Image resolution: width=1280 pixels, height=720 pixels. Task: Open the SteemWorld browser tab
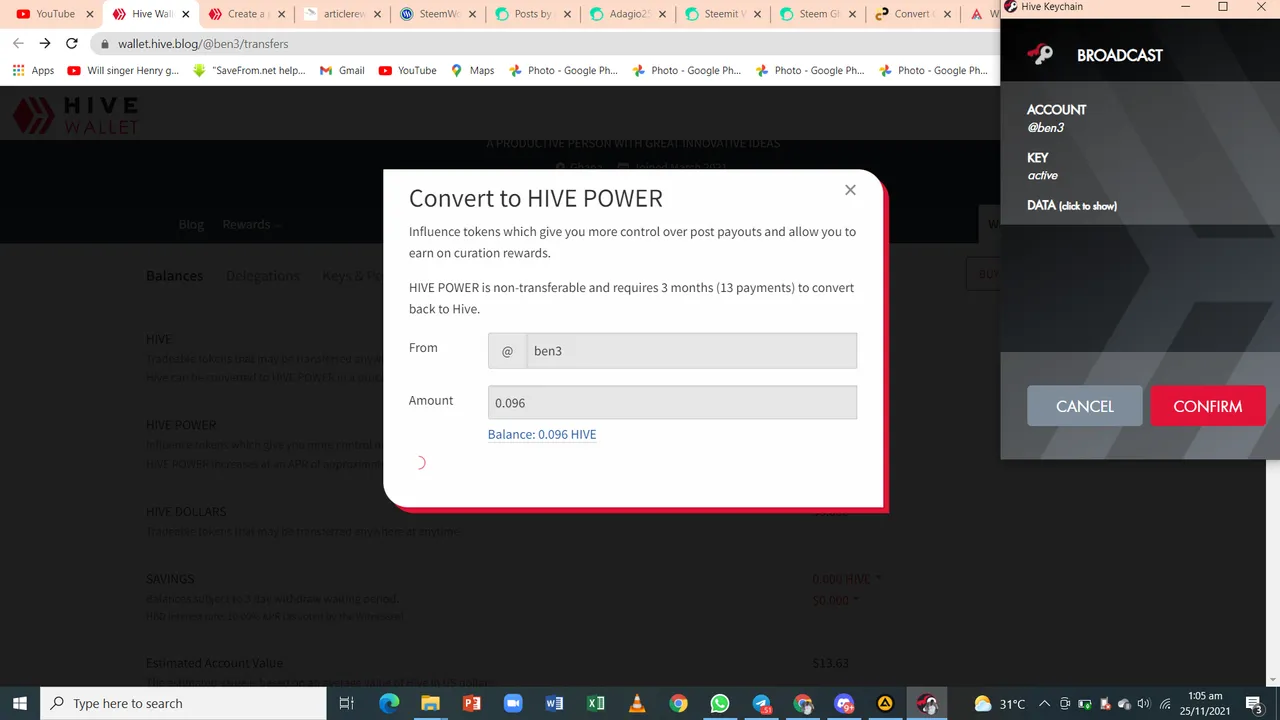[436, 14]
